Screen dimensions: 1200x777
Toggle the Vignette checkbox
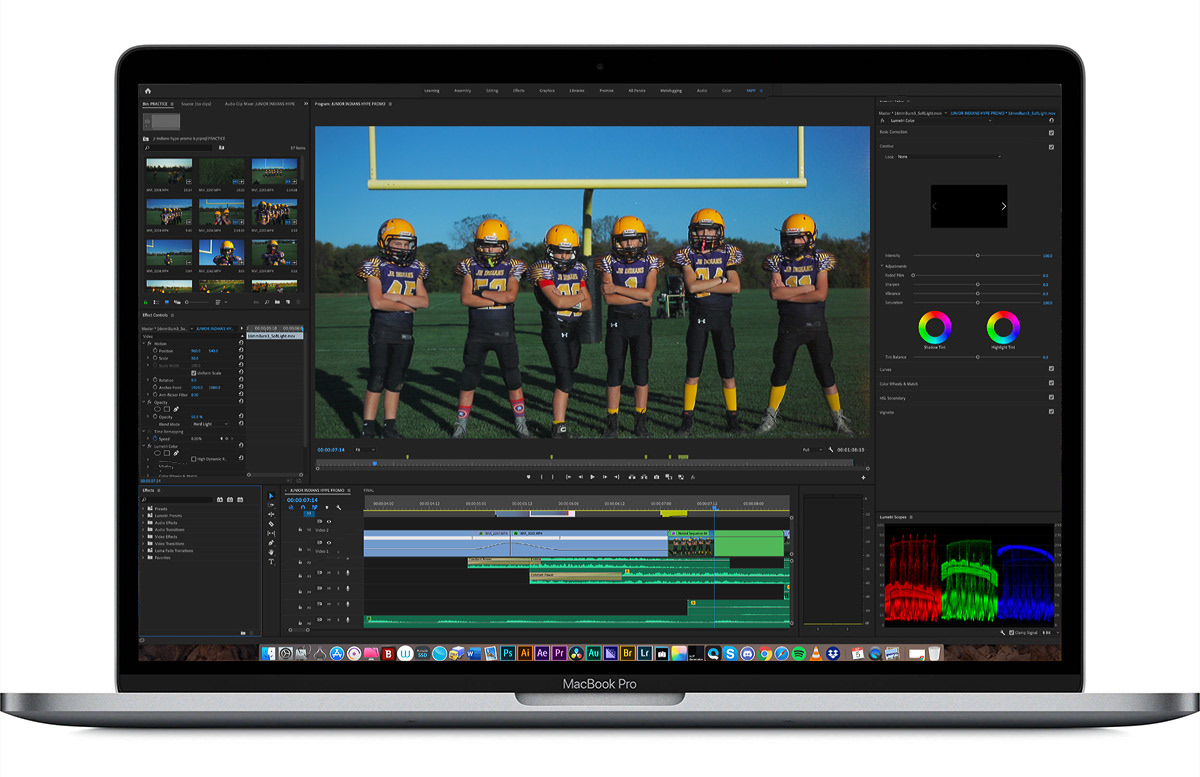[1051, 412]
